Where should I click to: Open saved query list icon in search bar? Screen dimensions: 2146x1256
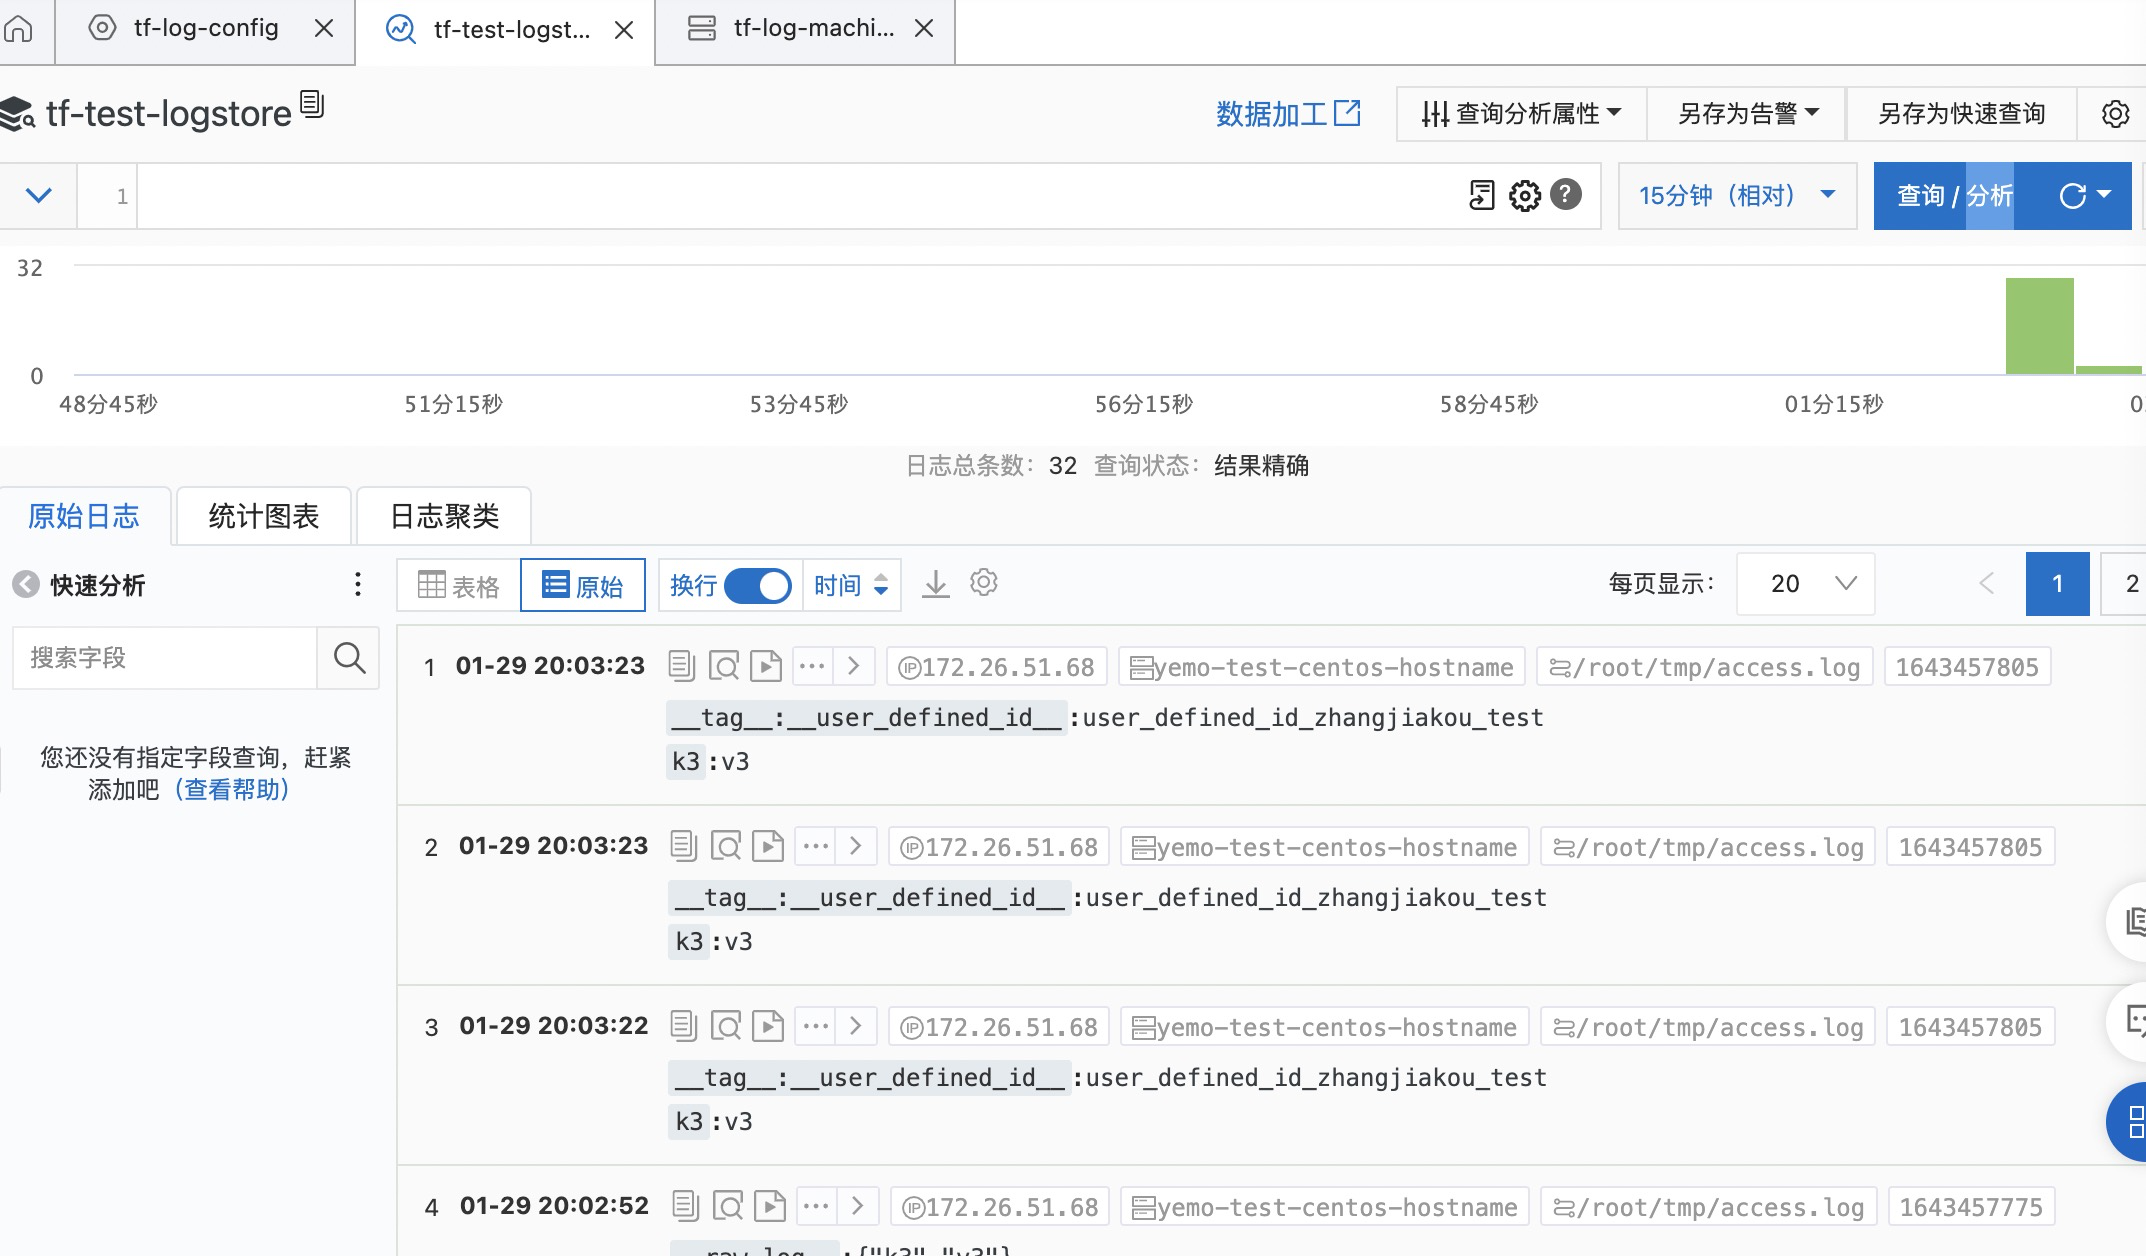[x=1482, y=195]
